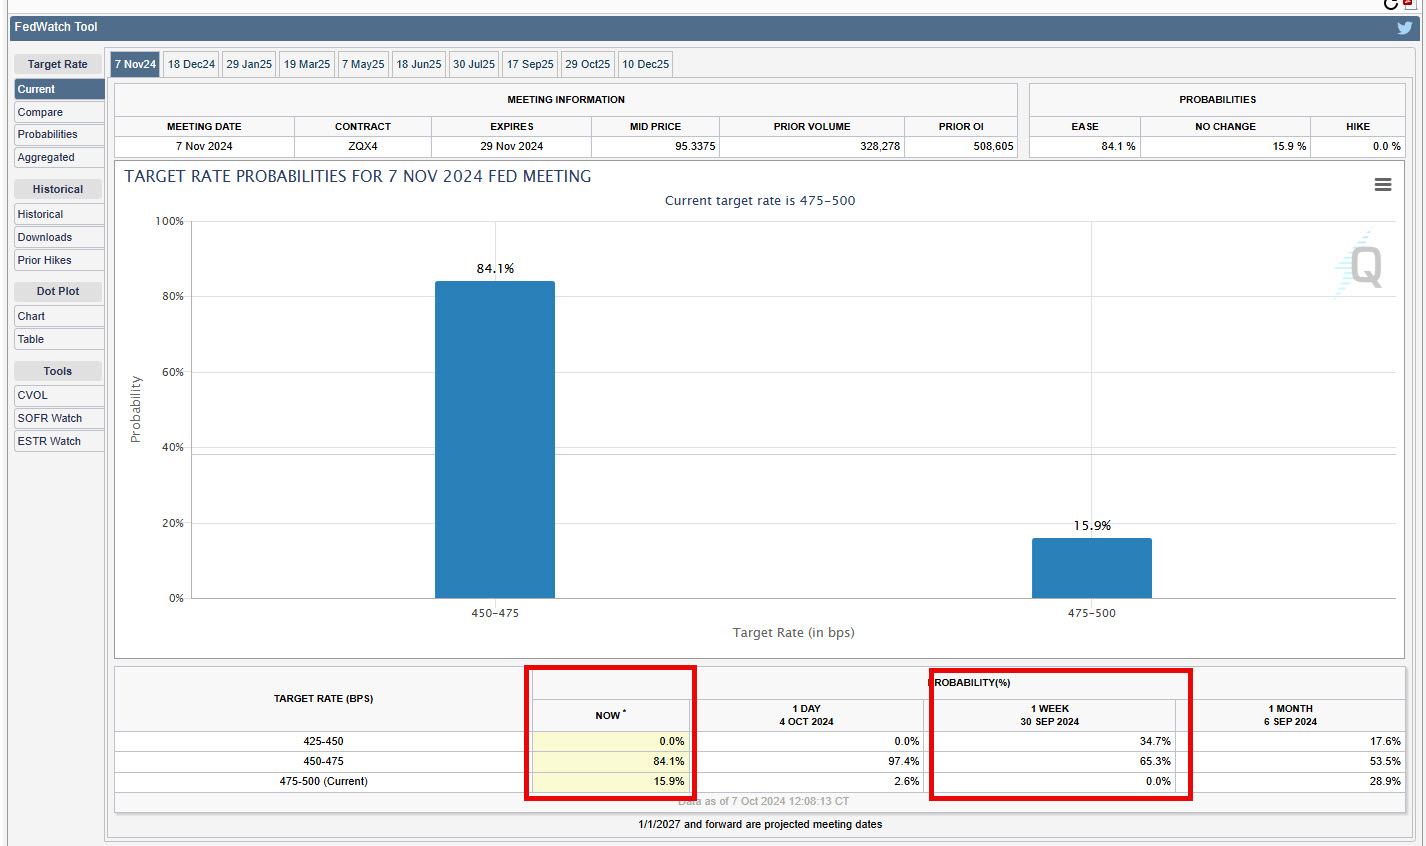Click the NO CHANGE 15.9 % value
The width and height of the screenshot is (1426, 846).
[1289, 146]
